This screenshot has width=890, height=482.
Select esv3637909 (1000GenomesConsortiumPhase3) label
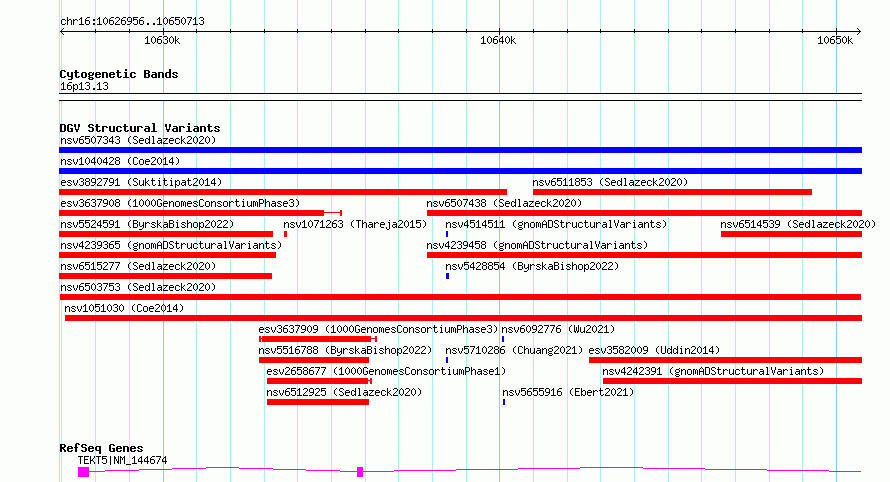(x=378, y=329)
